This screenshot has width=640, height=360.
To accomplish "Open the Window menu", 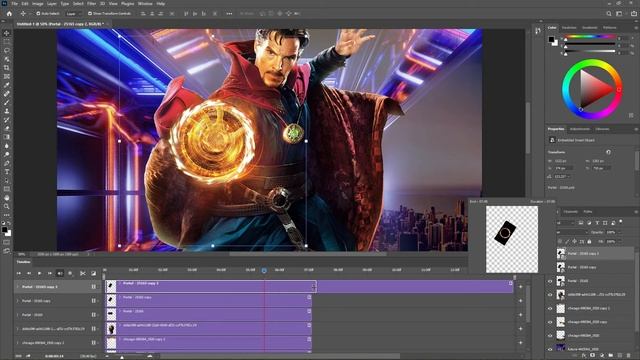I will (x=145, y=4).
